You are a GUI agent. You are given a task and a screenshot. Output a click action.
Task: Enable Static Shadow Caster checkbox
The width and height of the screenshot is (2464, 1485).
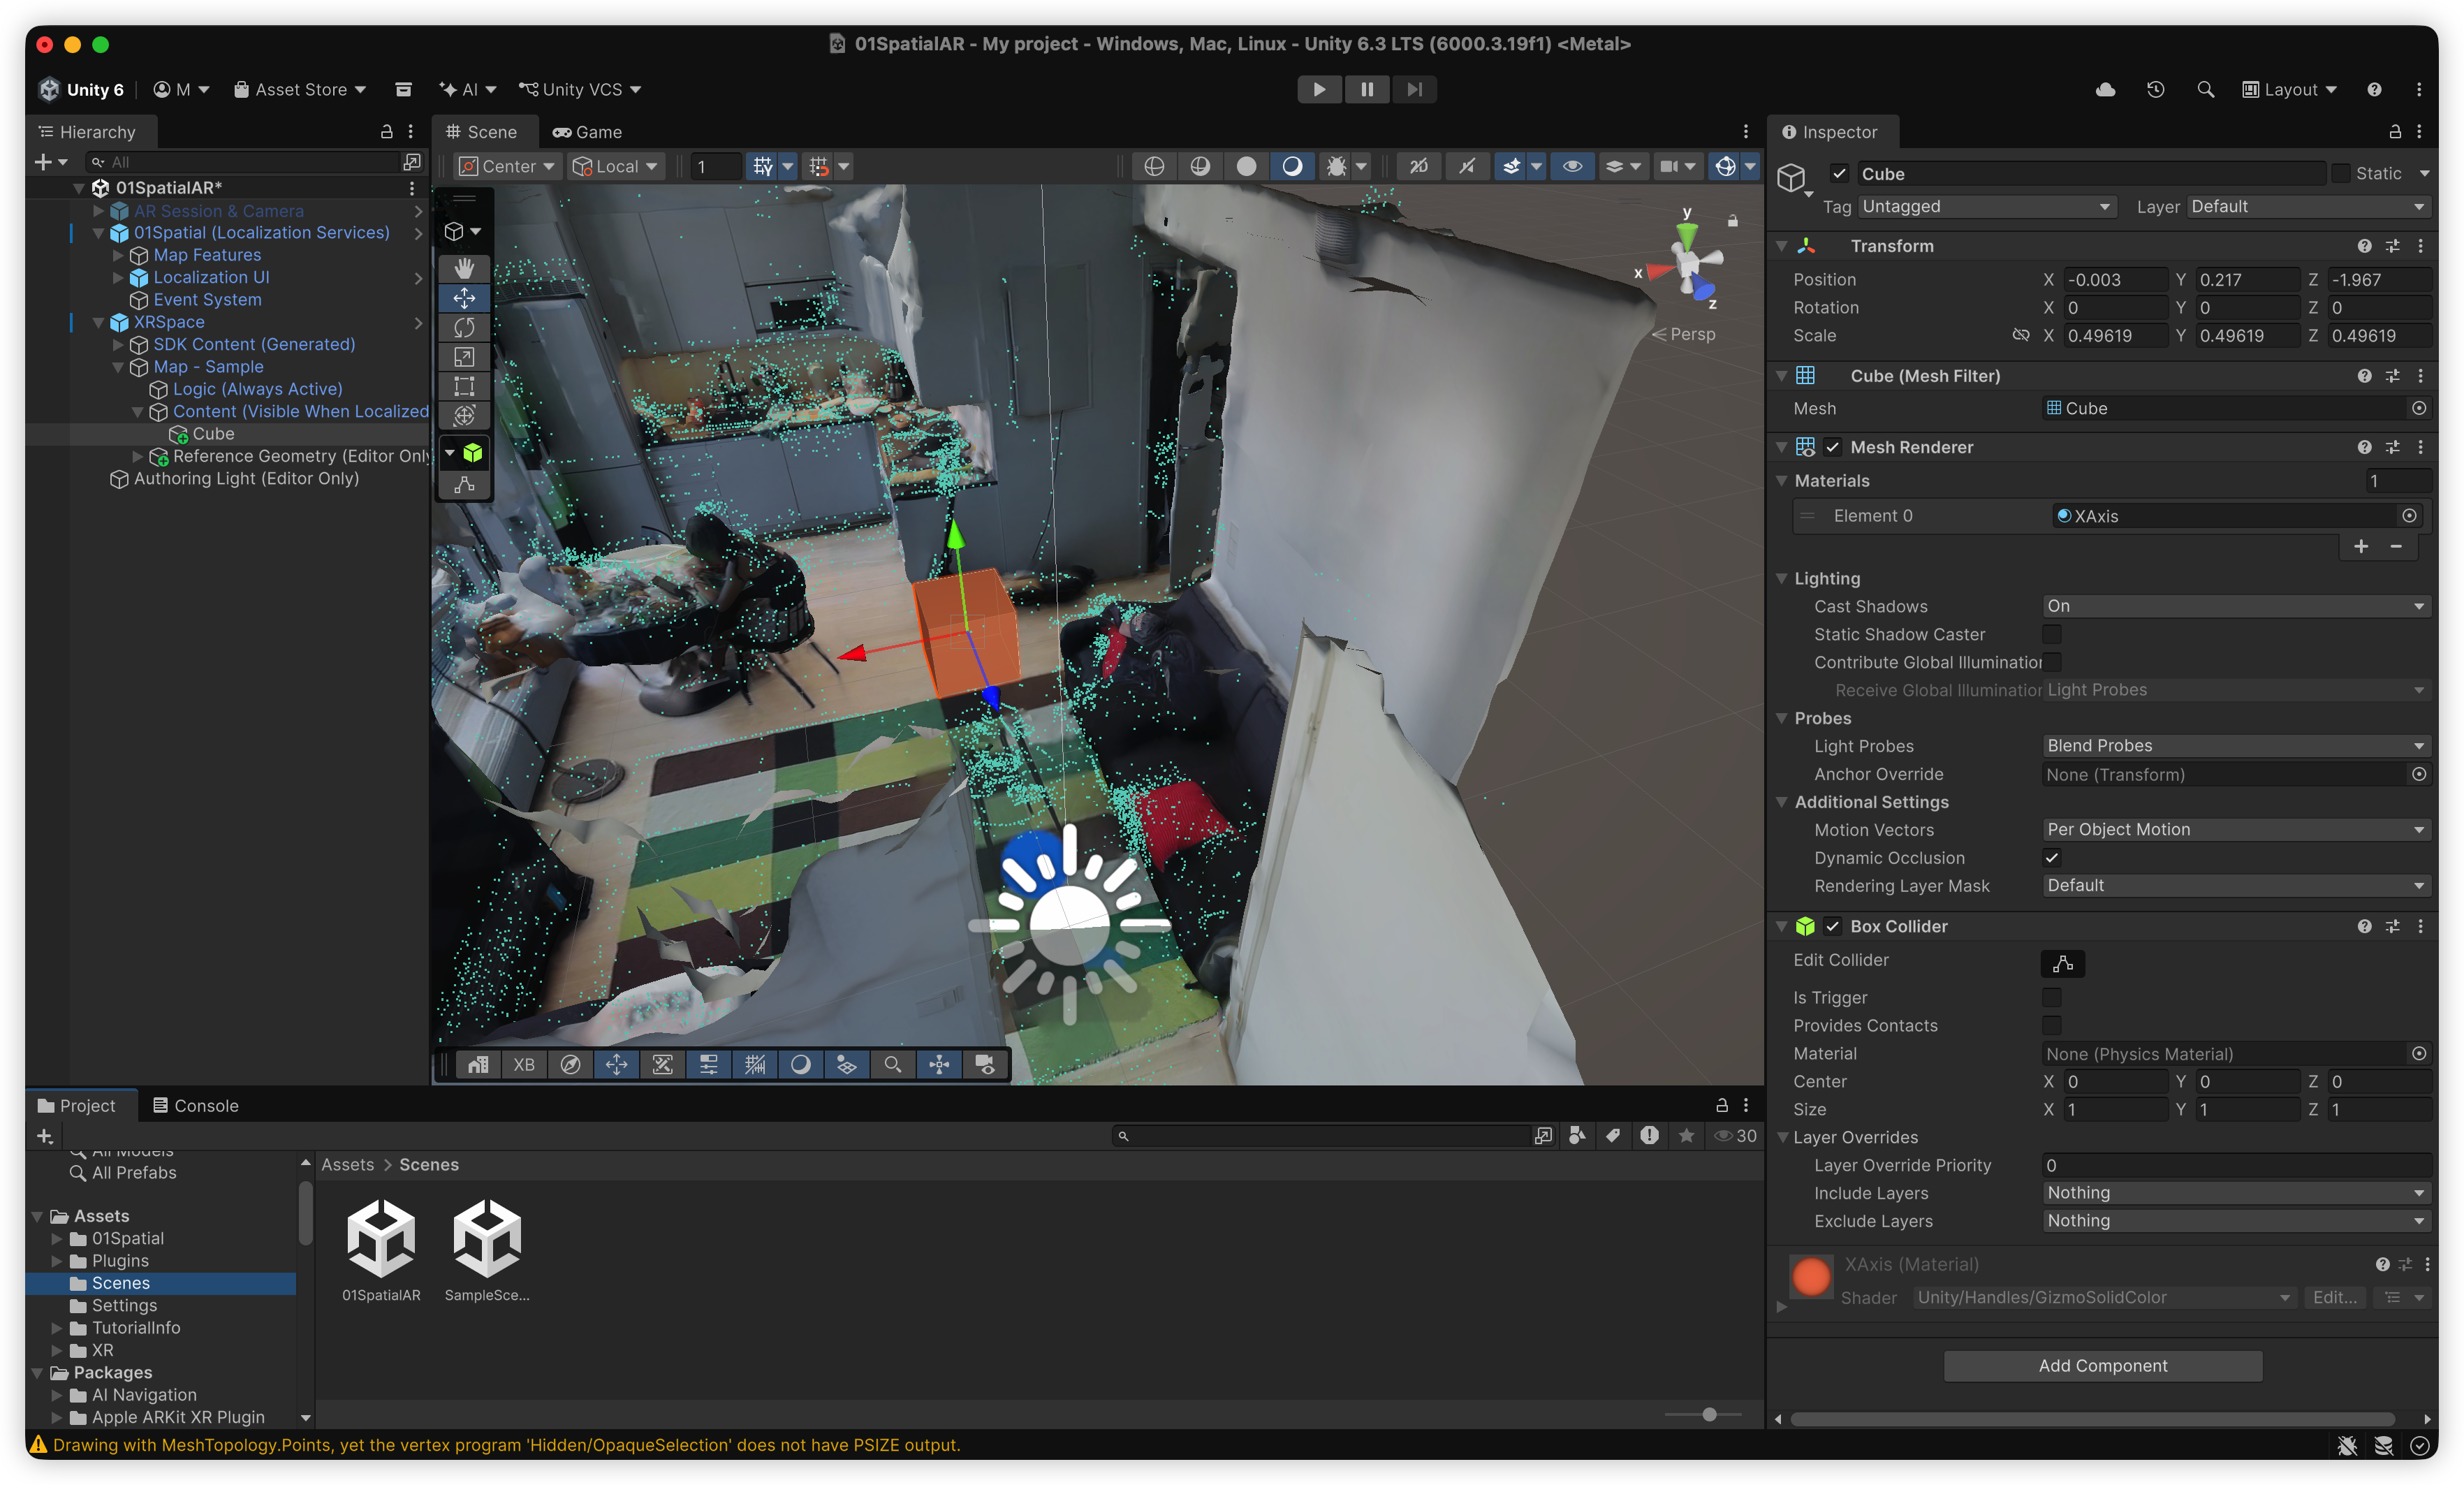(x=2051, y=634)
